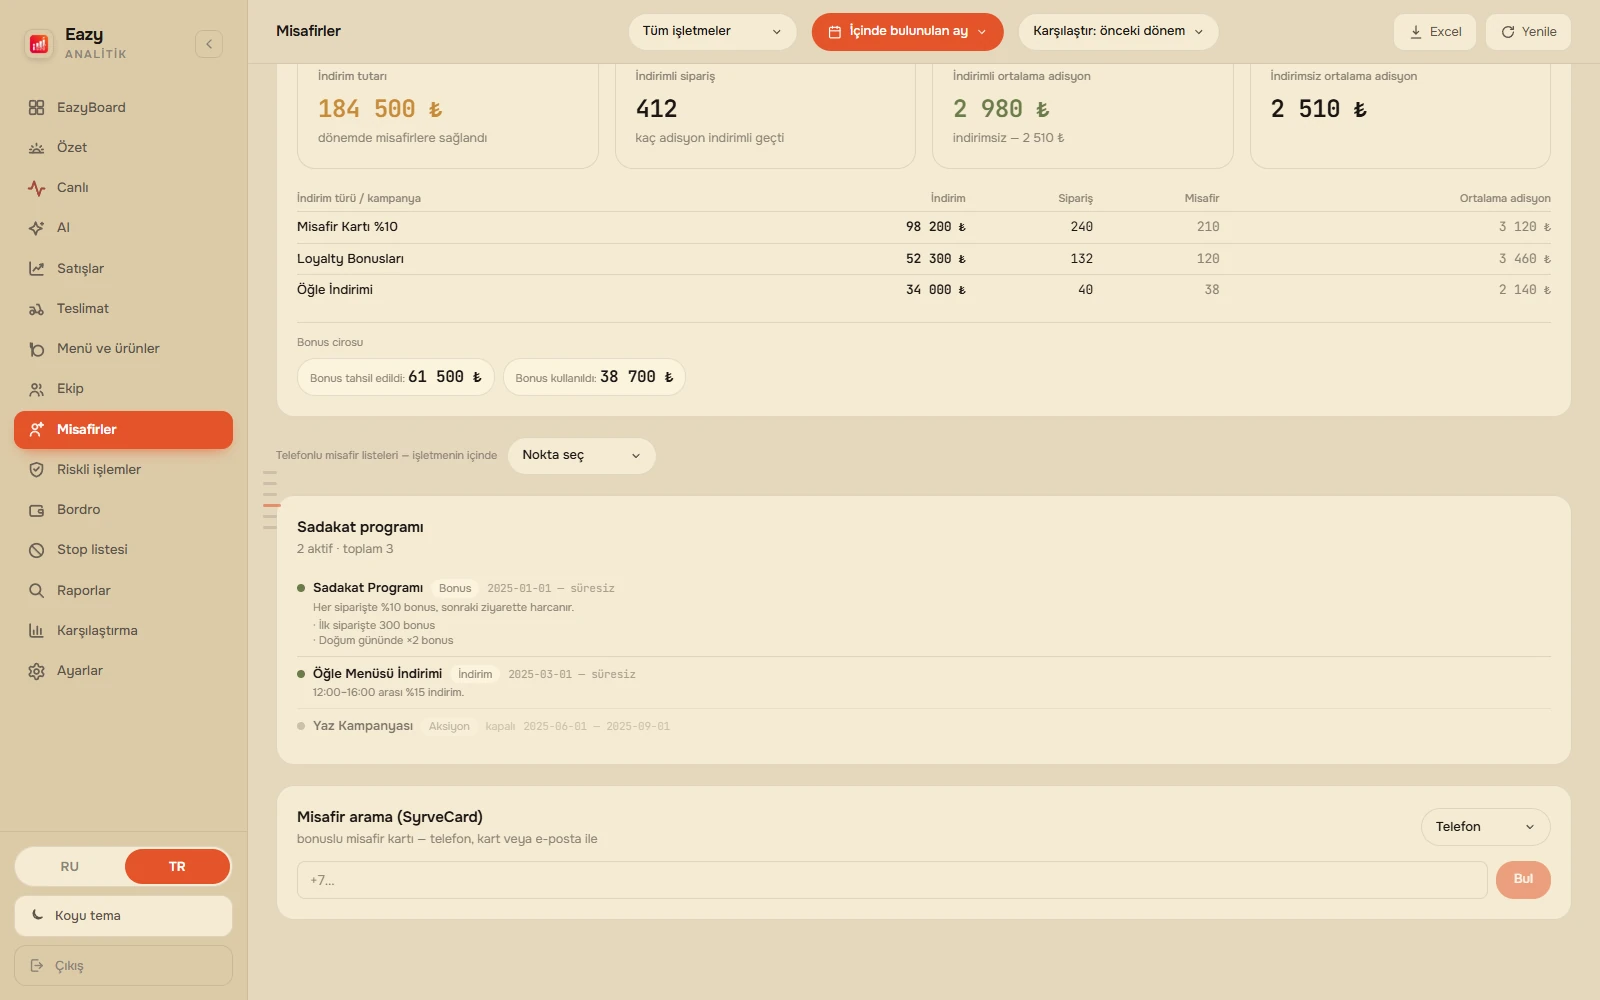Click the Stop listesi ban icon
This screenshot has width=1600, height=1000.
point(37,550)
